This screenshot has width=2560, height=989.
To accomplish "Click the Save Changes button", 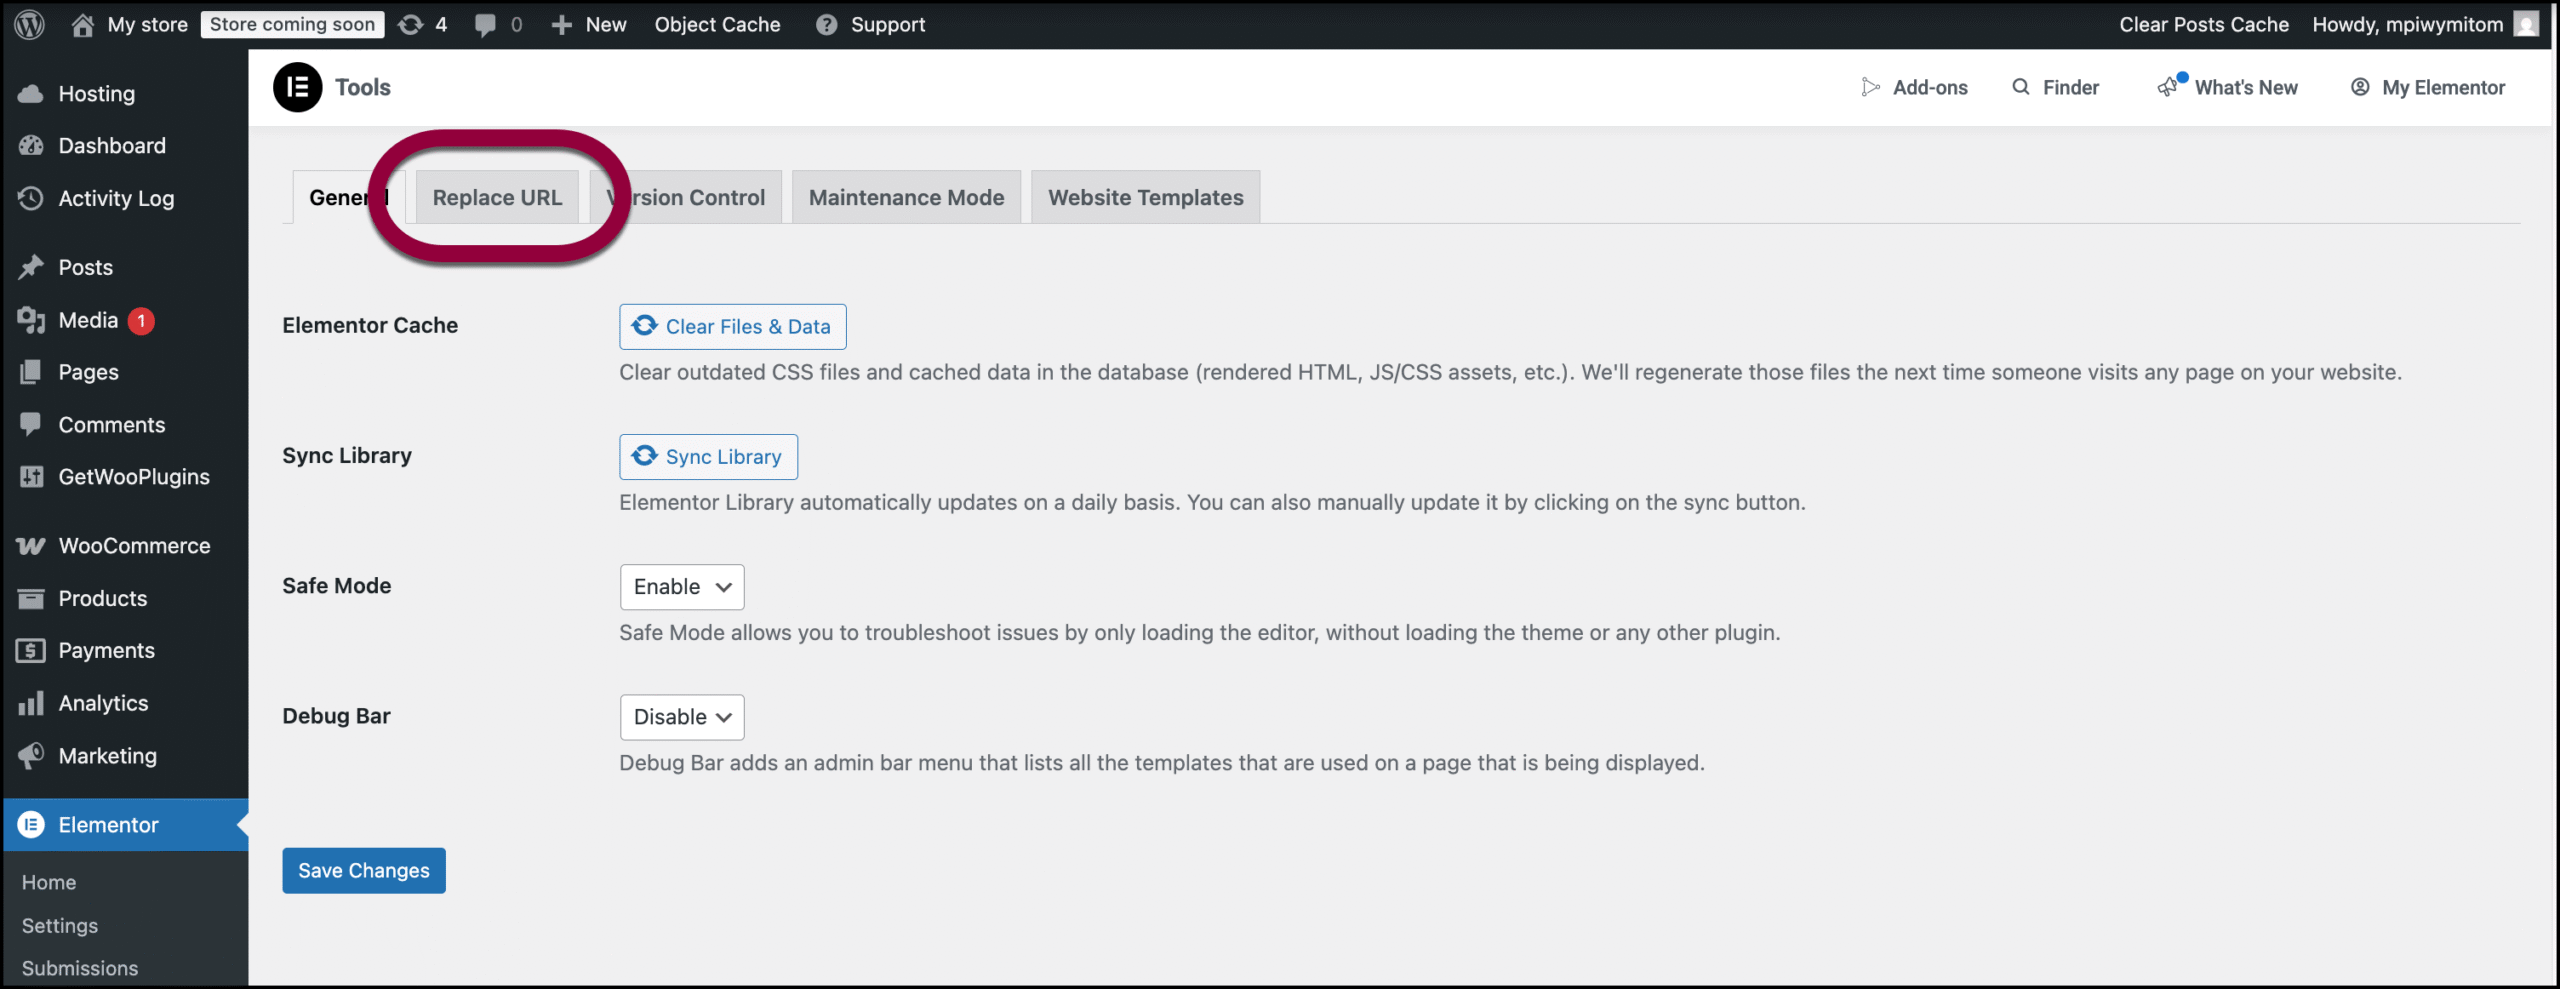I will tap(364, 871).
